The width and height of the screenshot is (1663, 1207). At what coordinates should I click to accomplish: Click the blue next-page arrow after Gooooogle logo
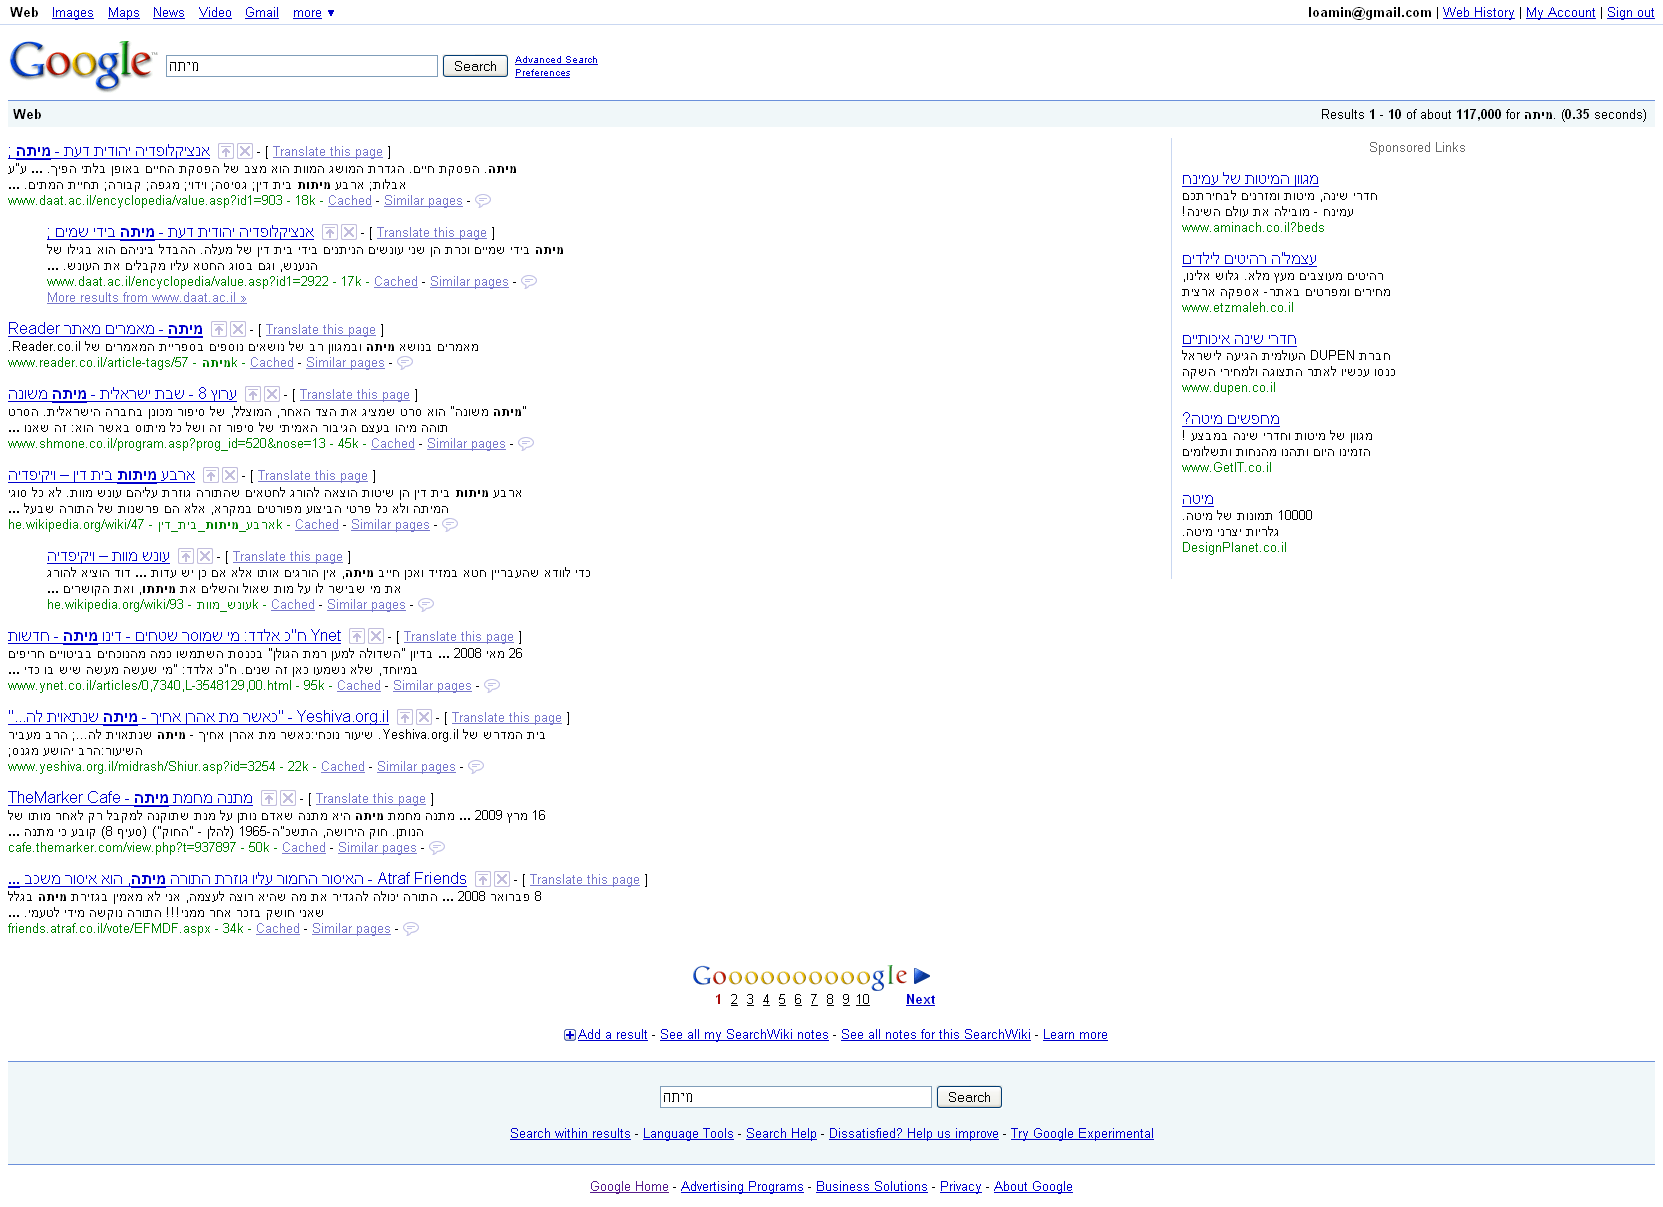click(922, 976)
